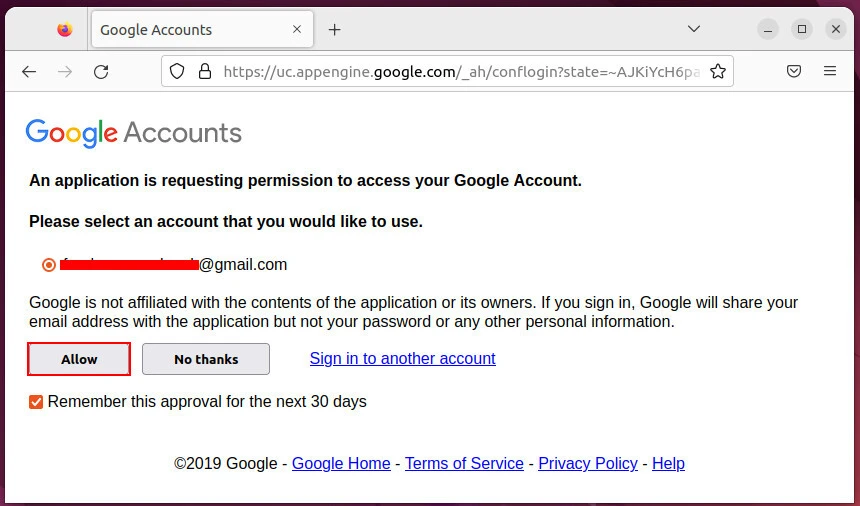
Task: Click the shield tracking protection icon
Action: (177, 71)
